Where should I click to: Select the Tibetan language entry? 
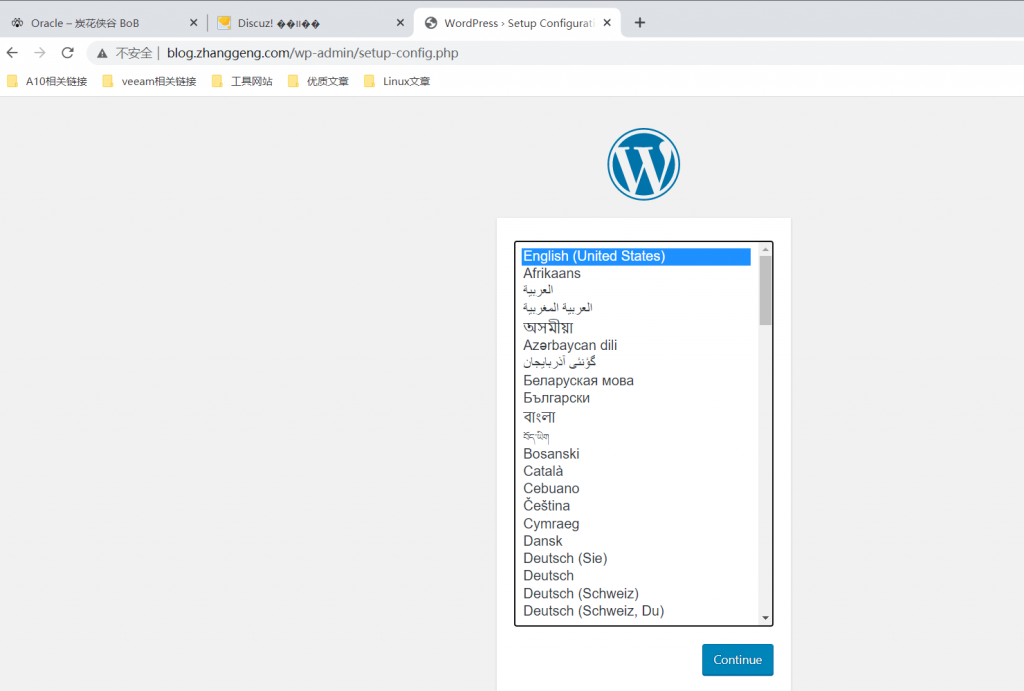tap(636, 436)
